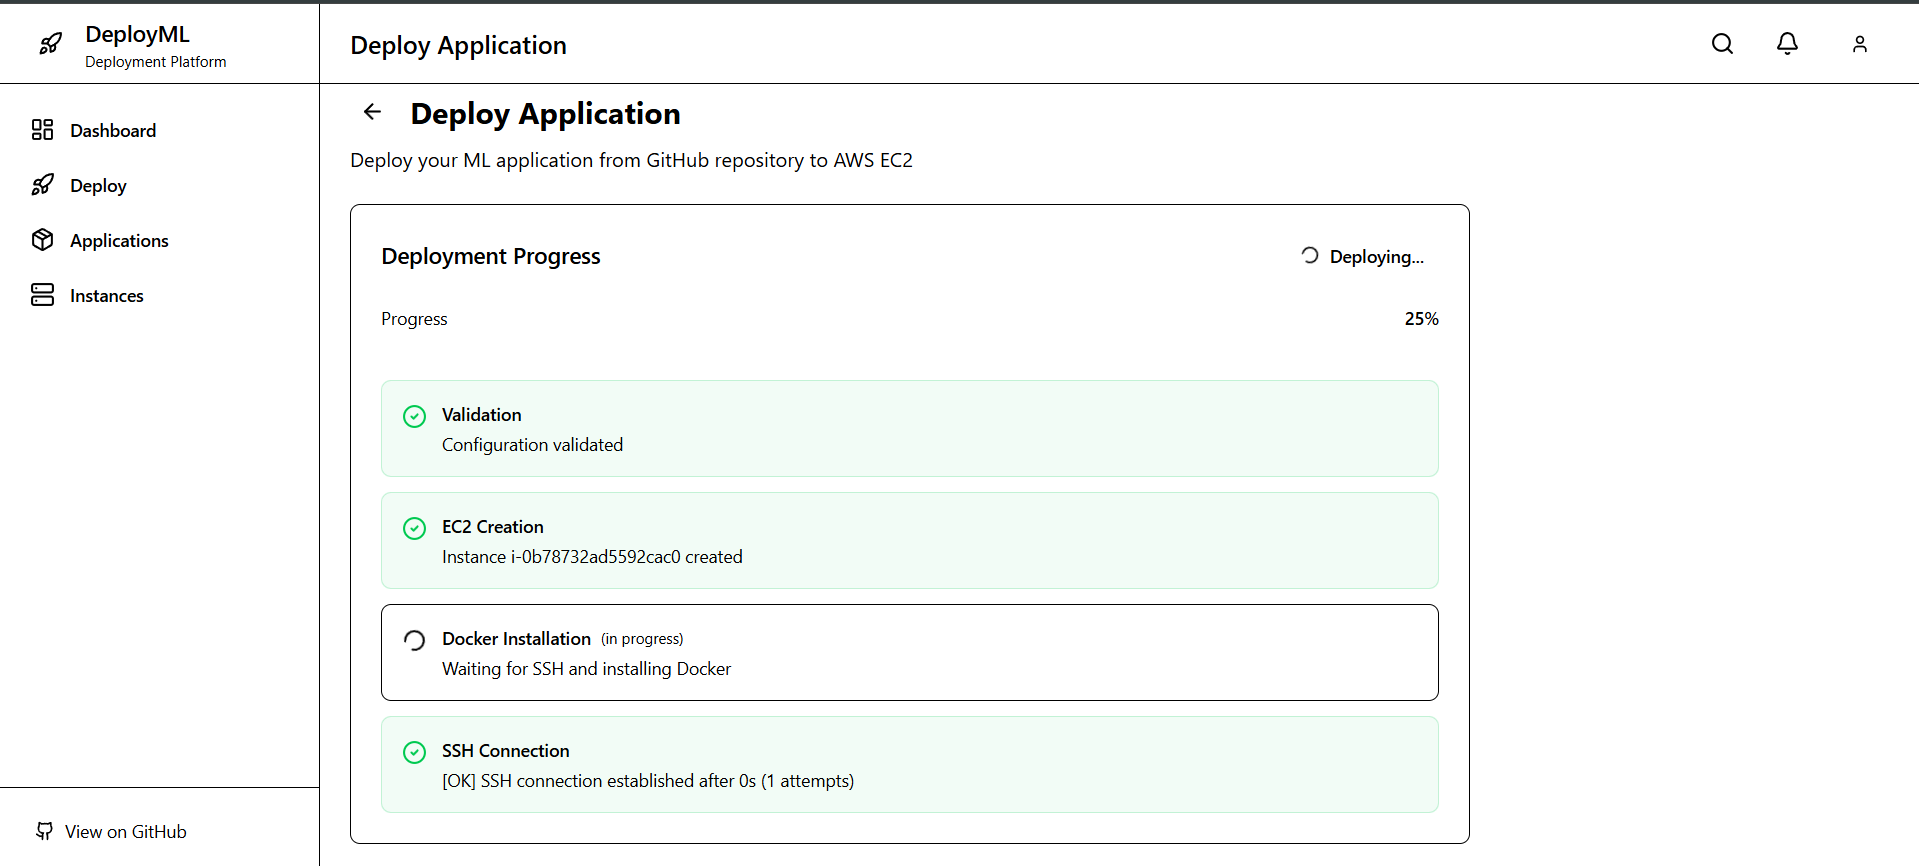Open notifications bell icon

tap(1787, 44)
